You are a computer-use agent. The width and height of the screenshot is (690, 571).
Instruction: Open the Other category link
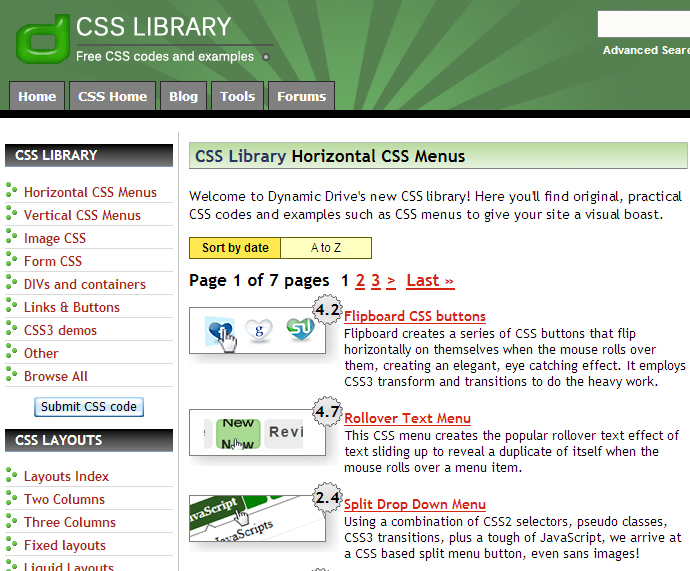41,353
